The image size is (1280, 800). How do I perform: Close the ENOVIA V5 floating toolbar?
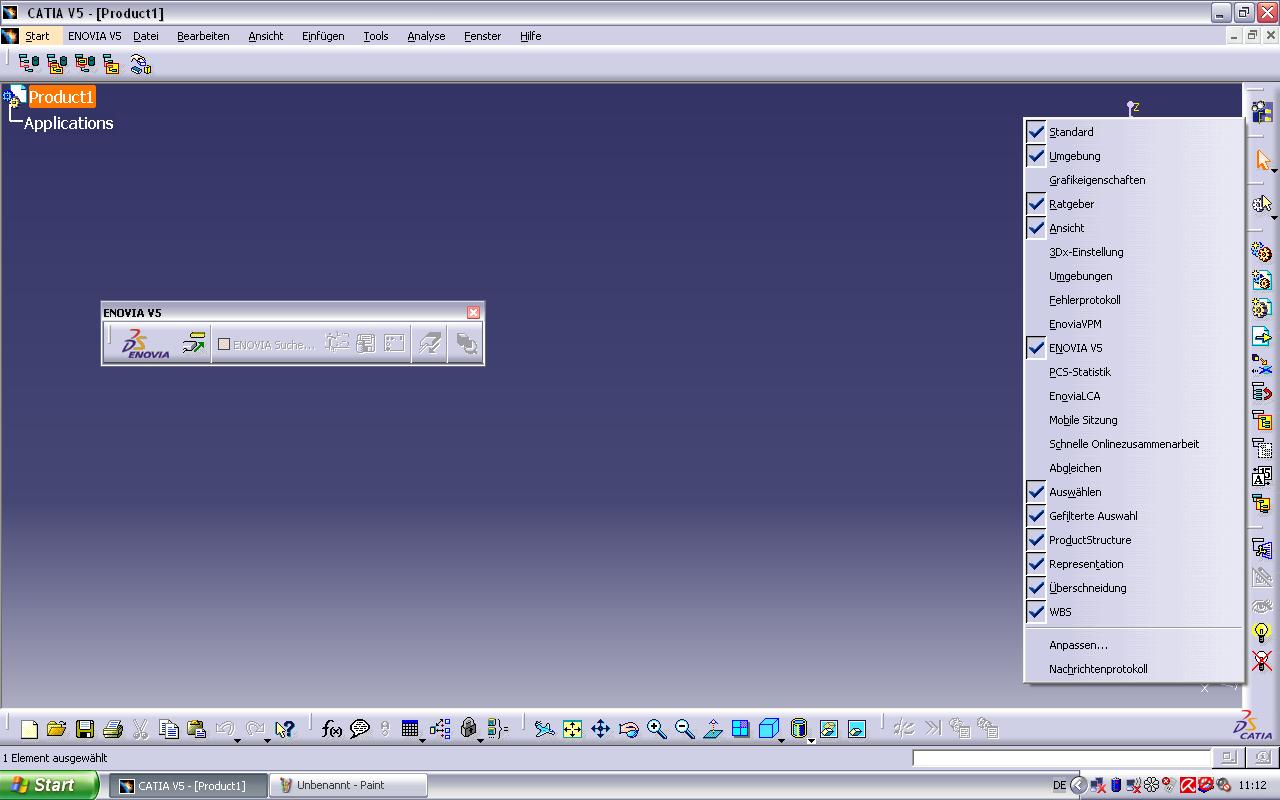coord(474,313)
